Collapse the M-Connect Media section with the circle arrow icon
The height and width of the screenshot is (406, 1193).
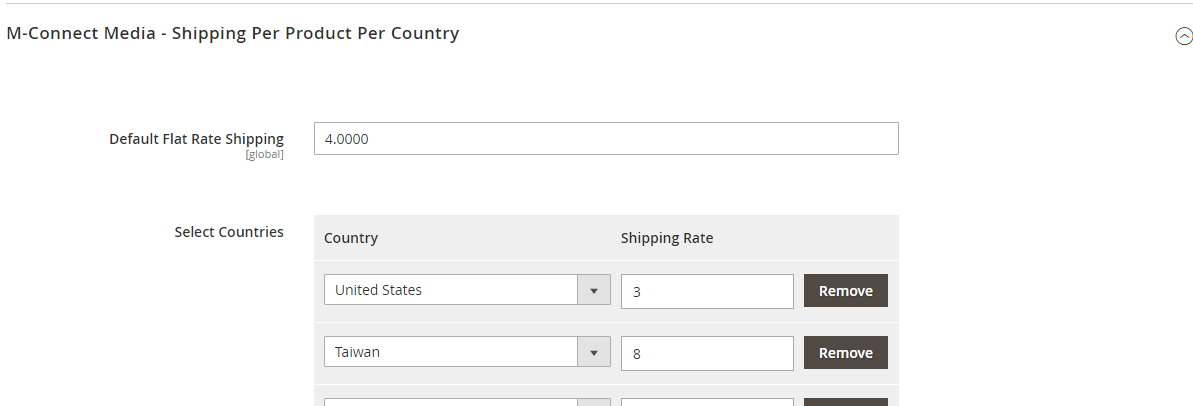point(1184,36)
